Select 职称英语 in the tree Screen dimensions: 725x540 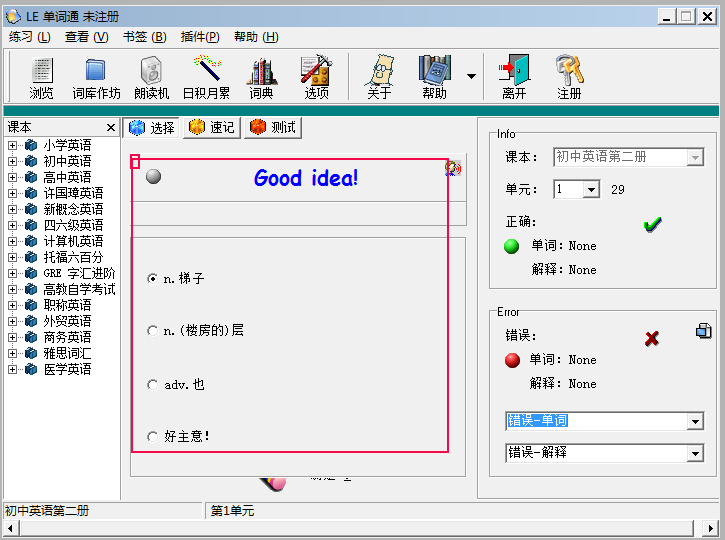click(x=67, y=305)
